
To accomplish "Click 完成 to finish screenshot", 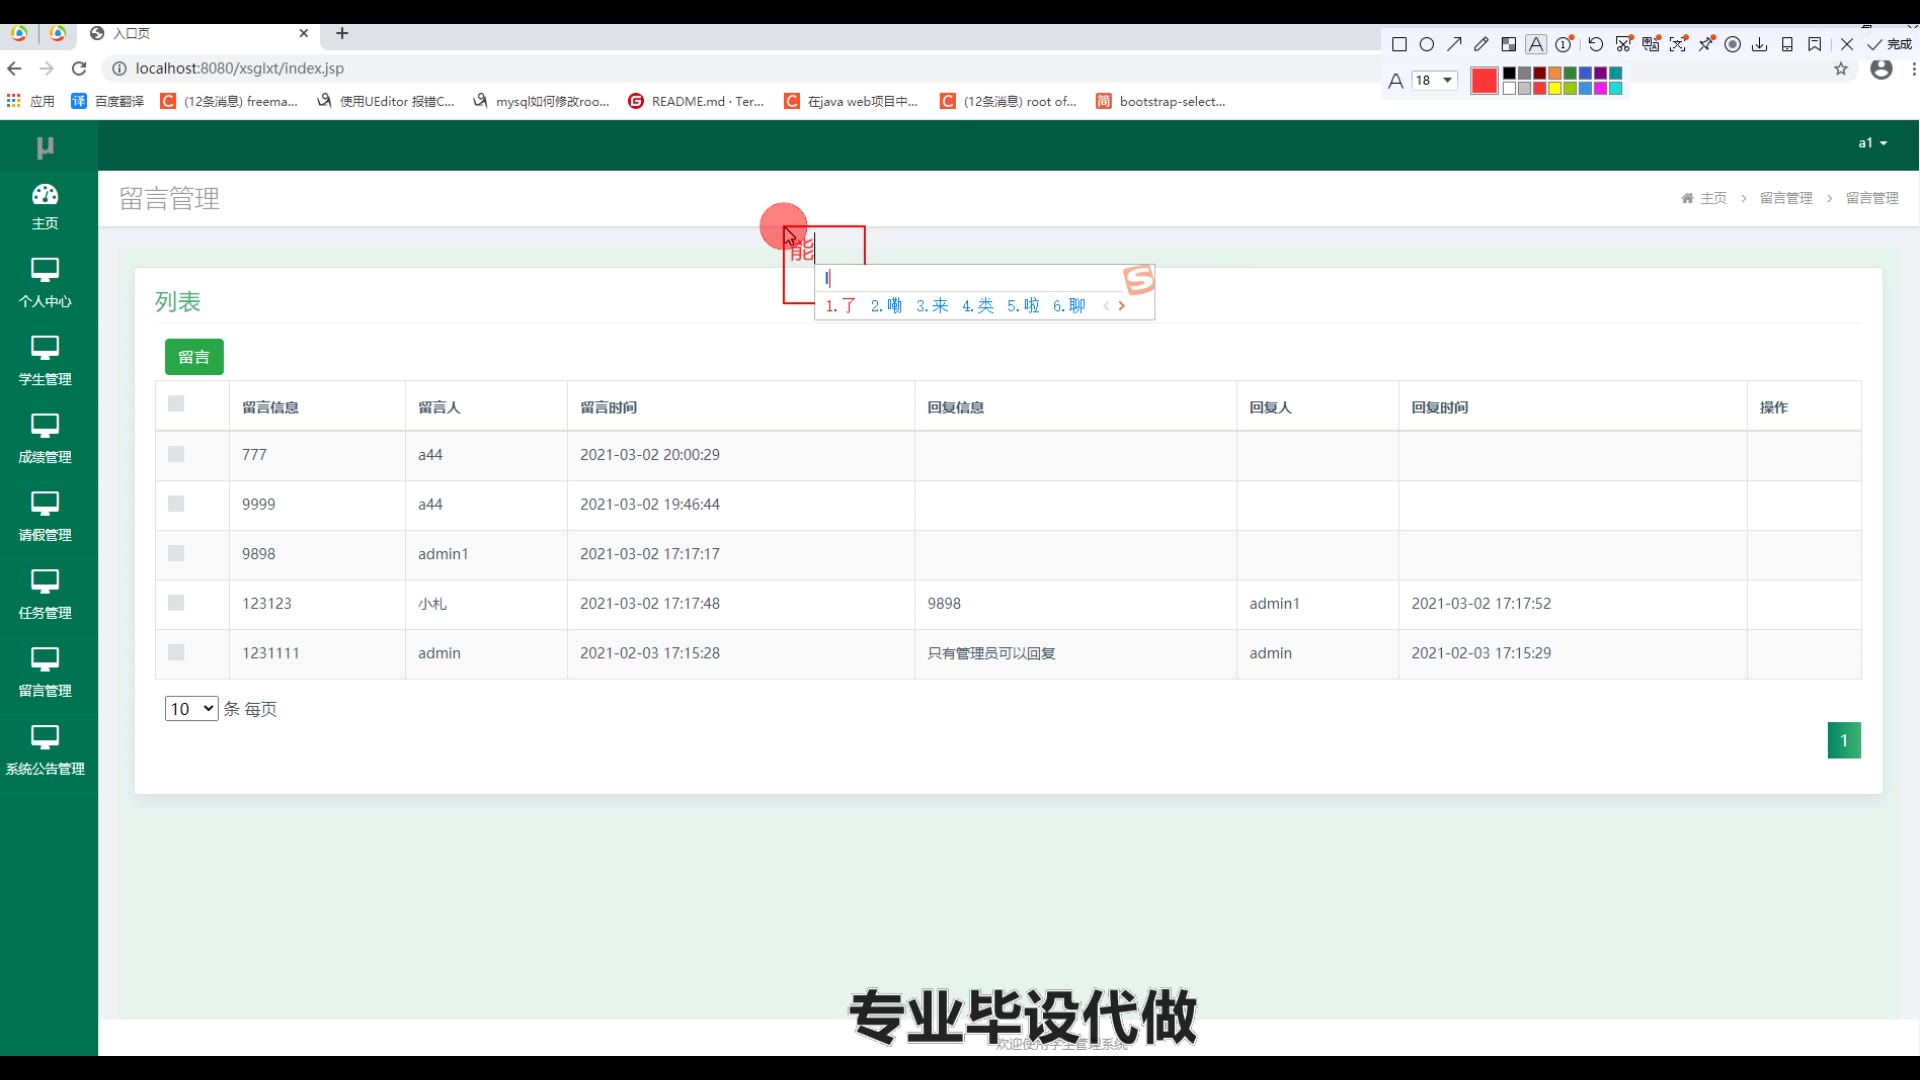I will click(x=1889, y=44).
